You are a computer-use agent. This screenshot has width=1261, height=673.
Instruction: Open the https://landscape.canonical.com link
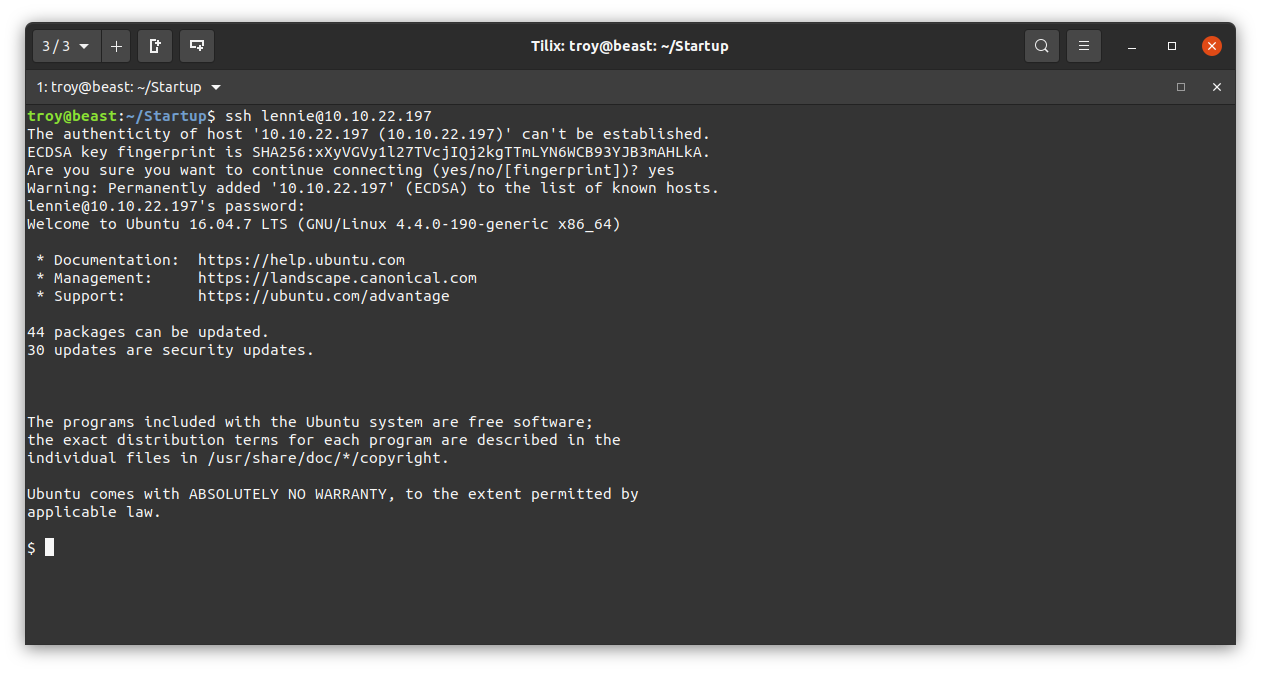[x=337, y=278]
